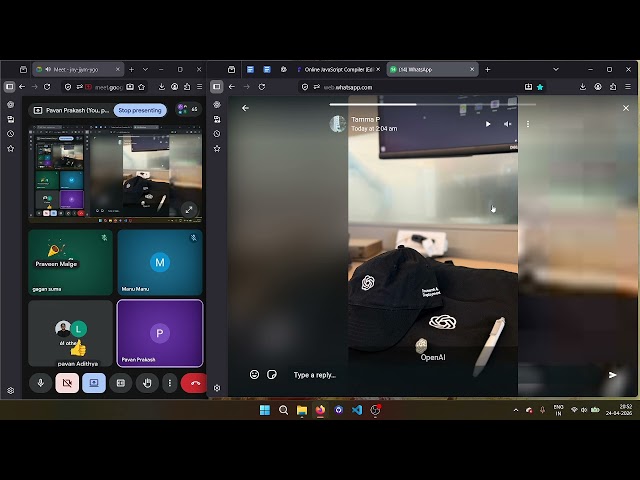Open application menu in WhatsApp browser window
Viewport: 640px width, 480px height.
coord(628,87)
